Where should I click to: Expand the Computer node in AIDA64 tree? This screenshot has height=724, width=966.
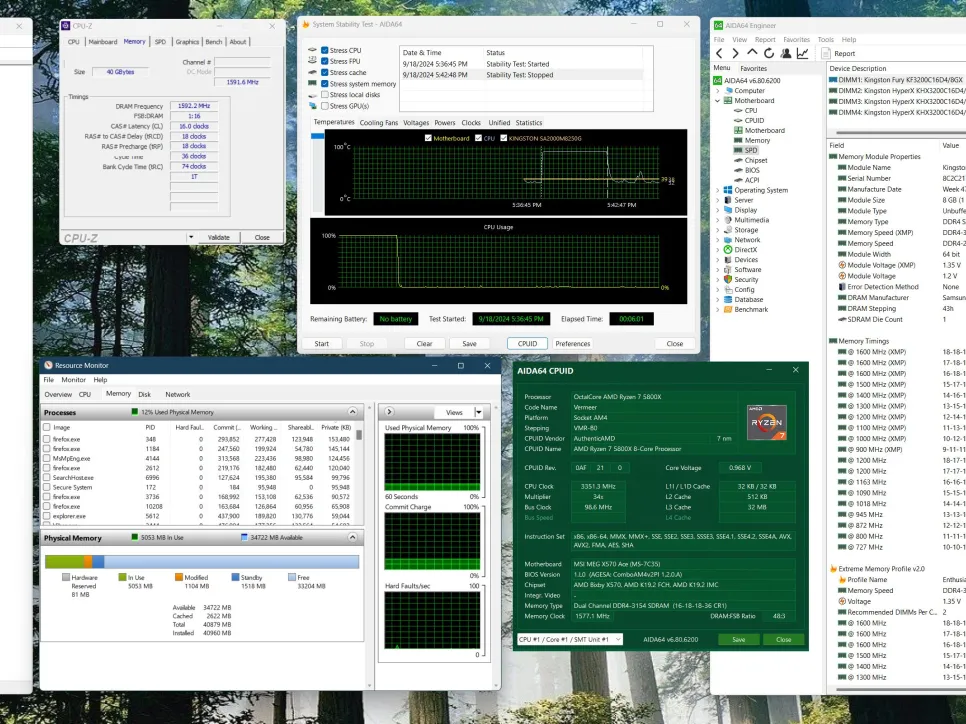(718, 91)
